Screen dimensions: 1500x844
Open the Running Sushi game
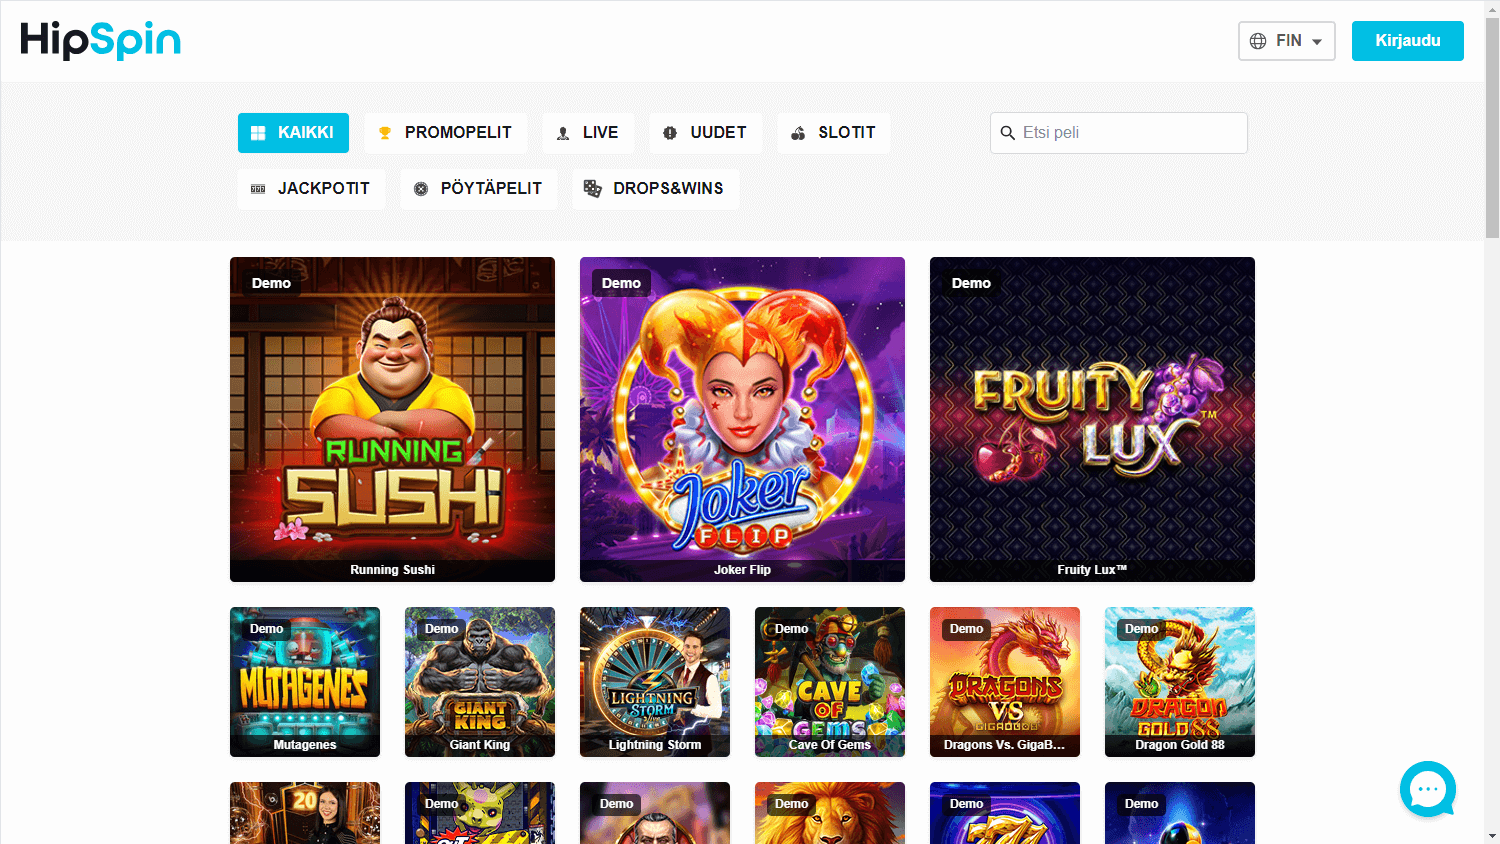(392, 419)
